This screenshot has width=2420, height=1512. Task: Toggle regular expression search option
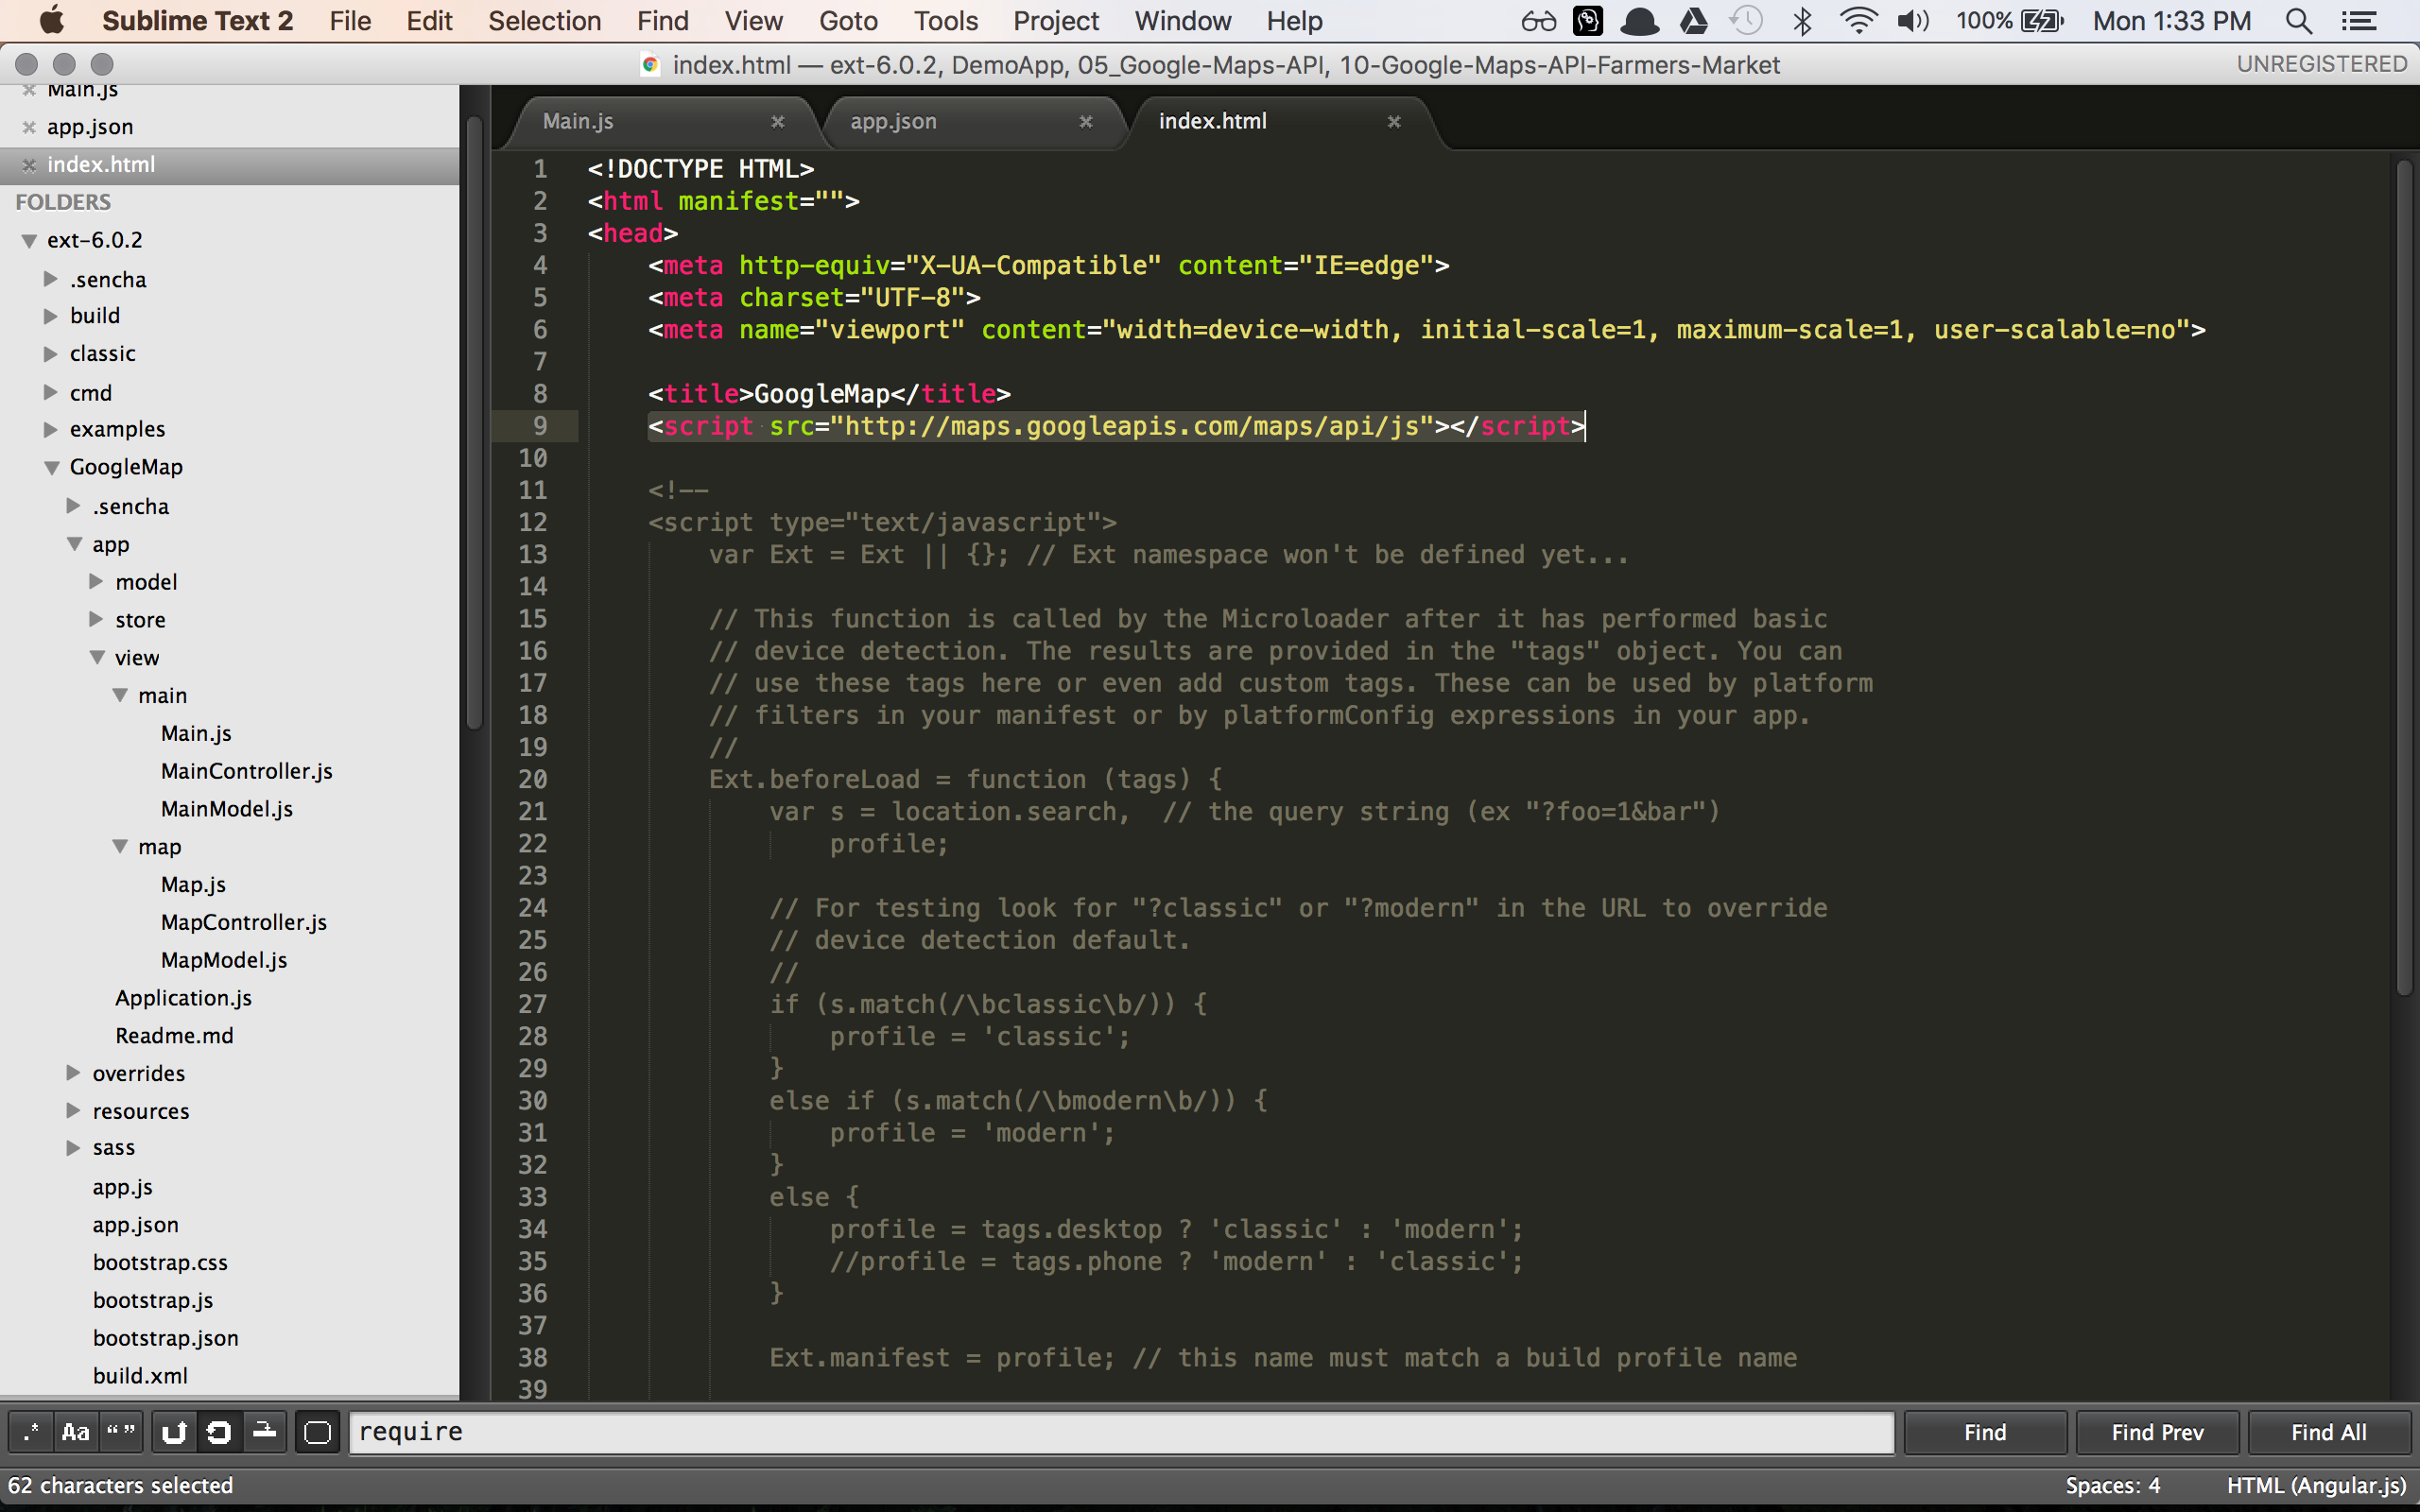[31, 1432]
